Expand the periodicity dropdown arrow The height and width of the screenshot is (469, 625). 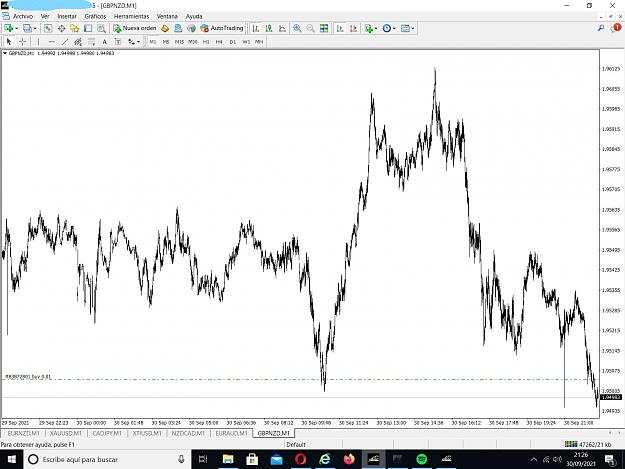tap(394, 28)
